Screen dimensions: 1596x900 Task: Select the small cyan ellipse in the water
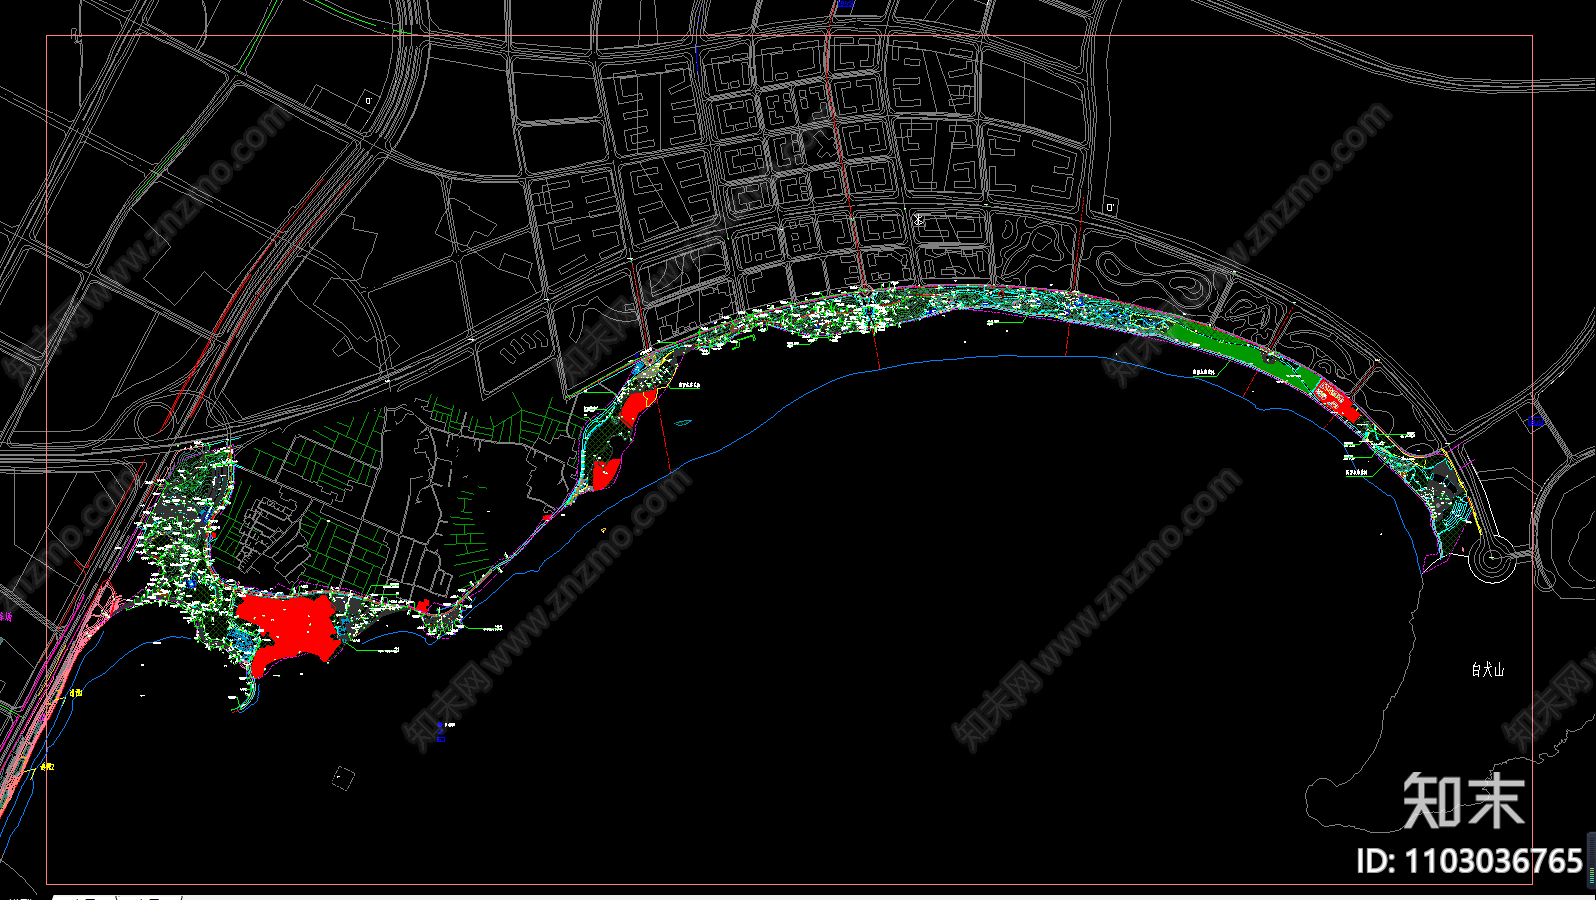point(682,422)
